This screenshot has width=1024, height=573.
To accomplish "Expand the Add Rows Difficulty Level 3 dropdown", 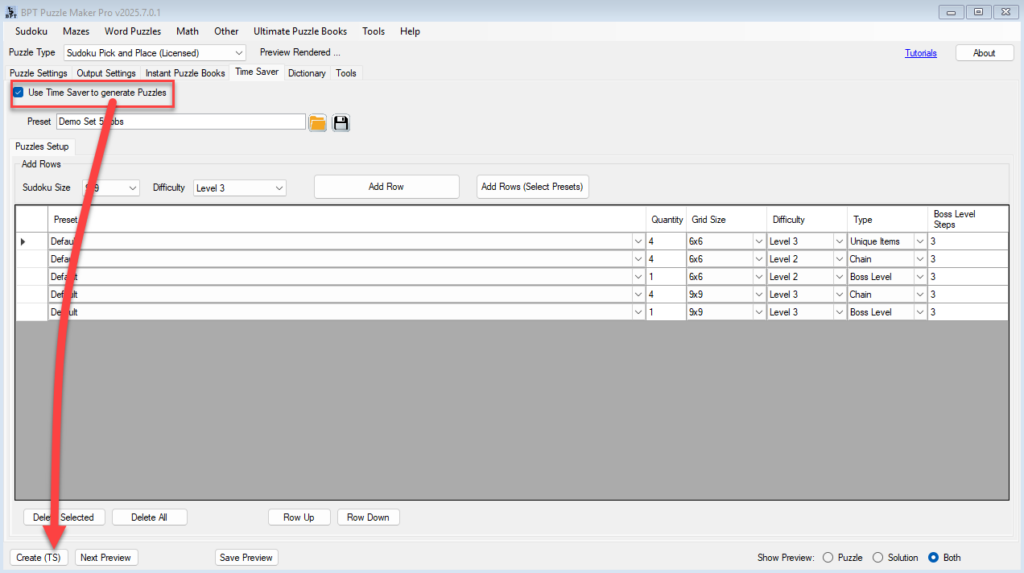I will 240,187.
